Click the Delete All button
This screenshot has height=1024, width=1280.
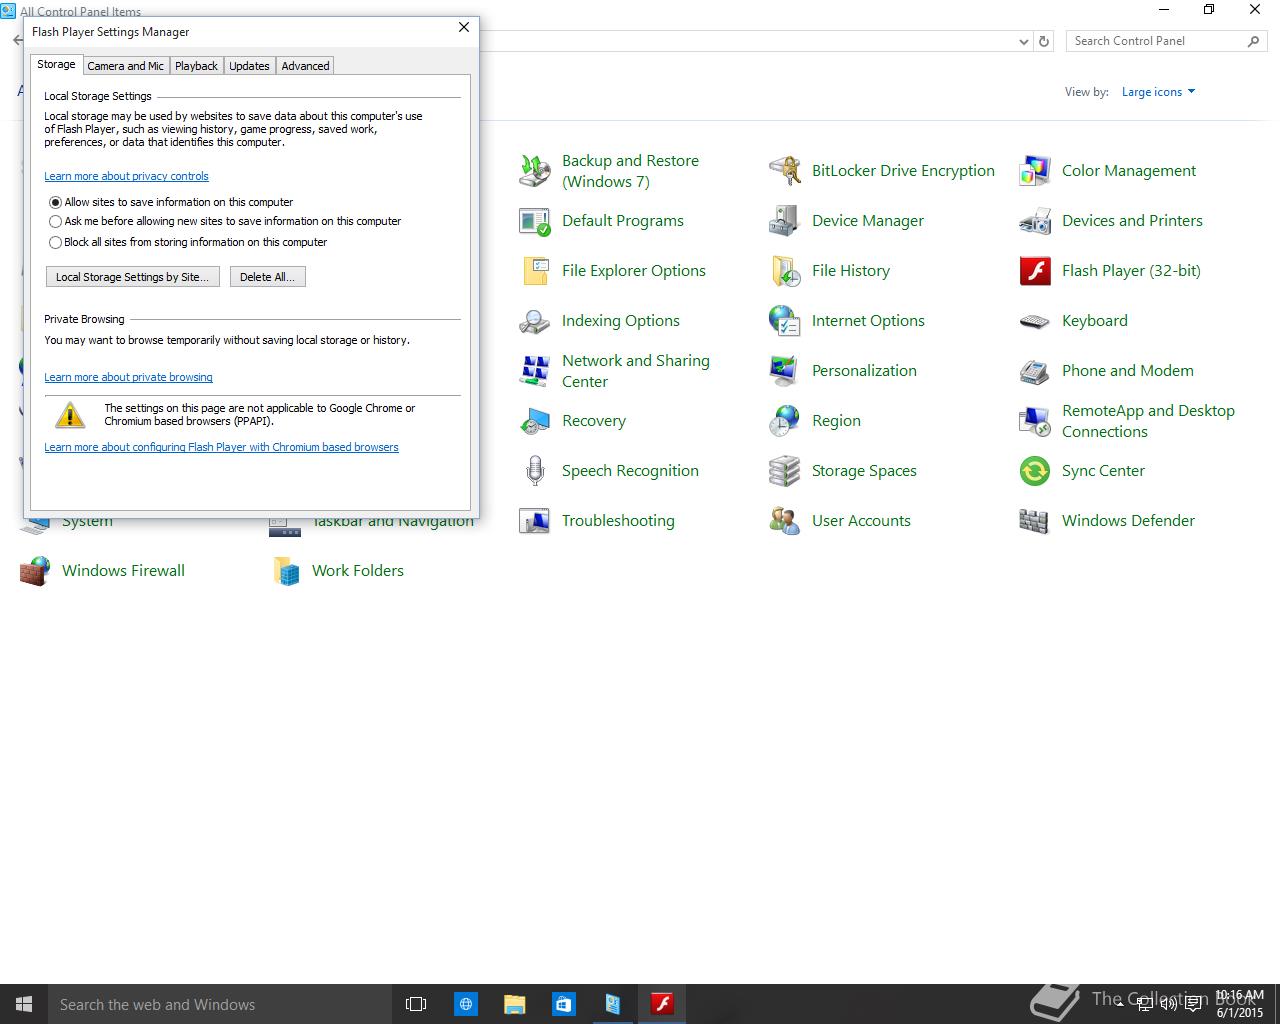pos(267,277)
